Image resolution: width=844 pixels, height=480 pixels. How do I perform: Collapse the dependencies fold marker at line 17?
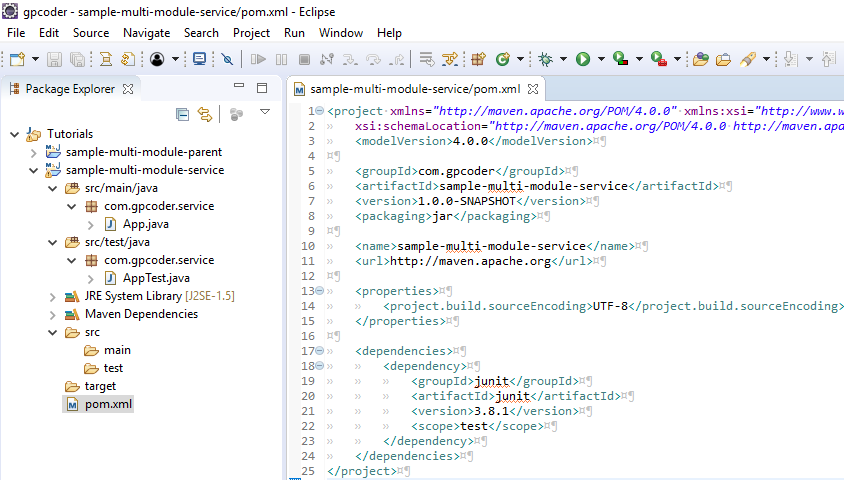[x=318, y=351]
